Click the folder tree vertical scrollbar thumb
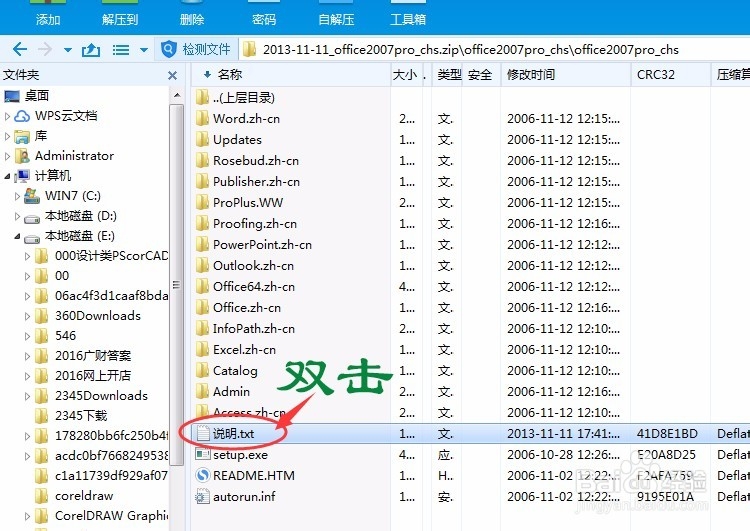Viewport: 750px width, 531px height. (x=176, y=285)
